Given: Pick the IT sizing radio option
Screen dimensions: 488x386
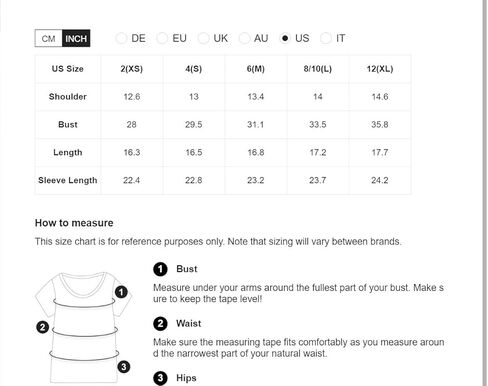Looking at the screenshot, I should 326,38.
